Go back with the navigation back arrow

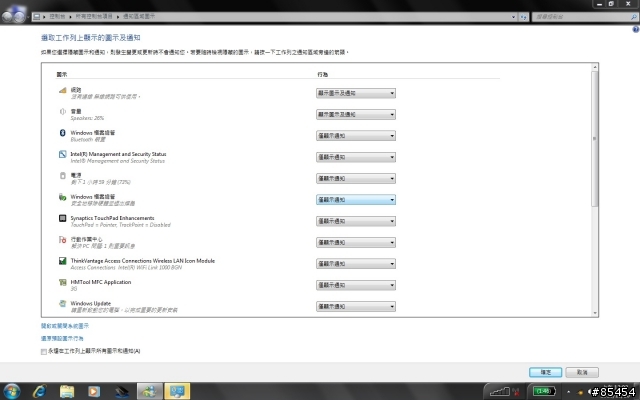(x=7, y=16)
